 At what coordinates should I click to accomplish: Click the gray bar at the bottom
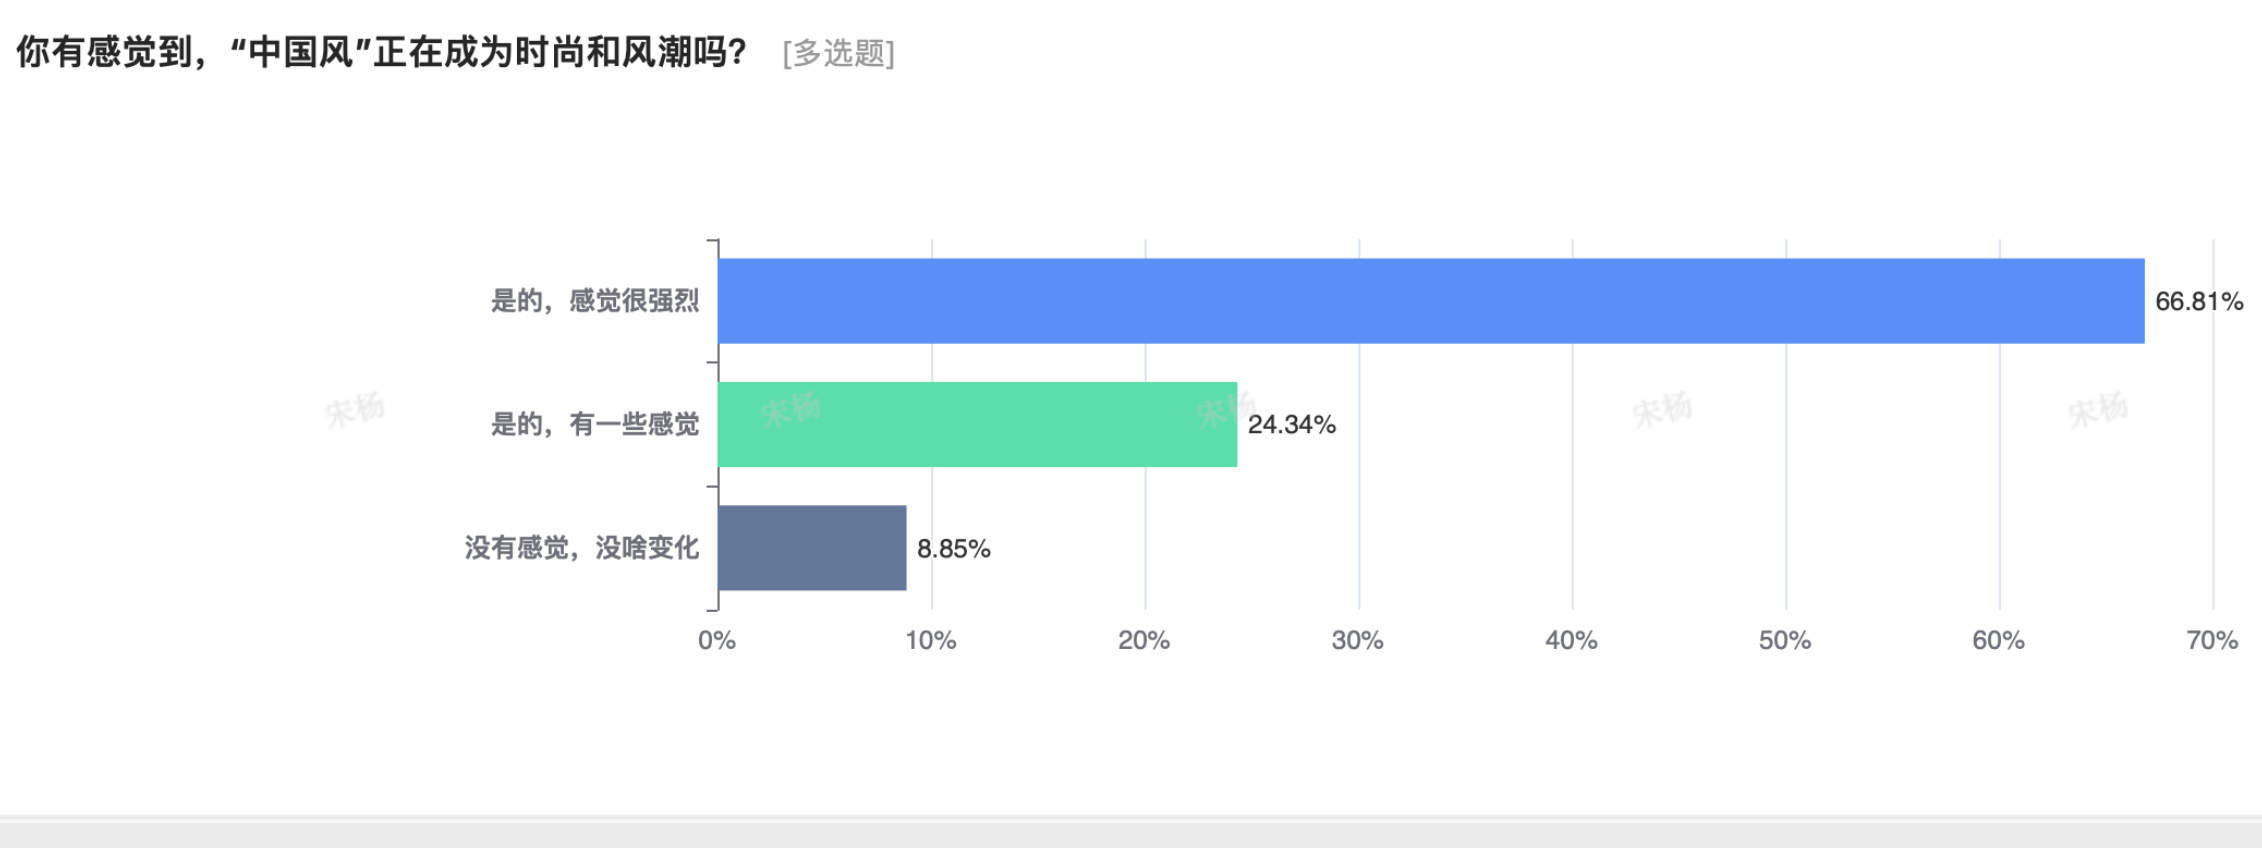tap(1131, 834)
